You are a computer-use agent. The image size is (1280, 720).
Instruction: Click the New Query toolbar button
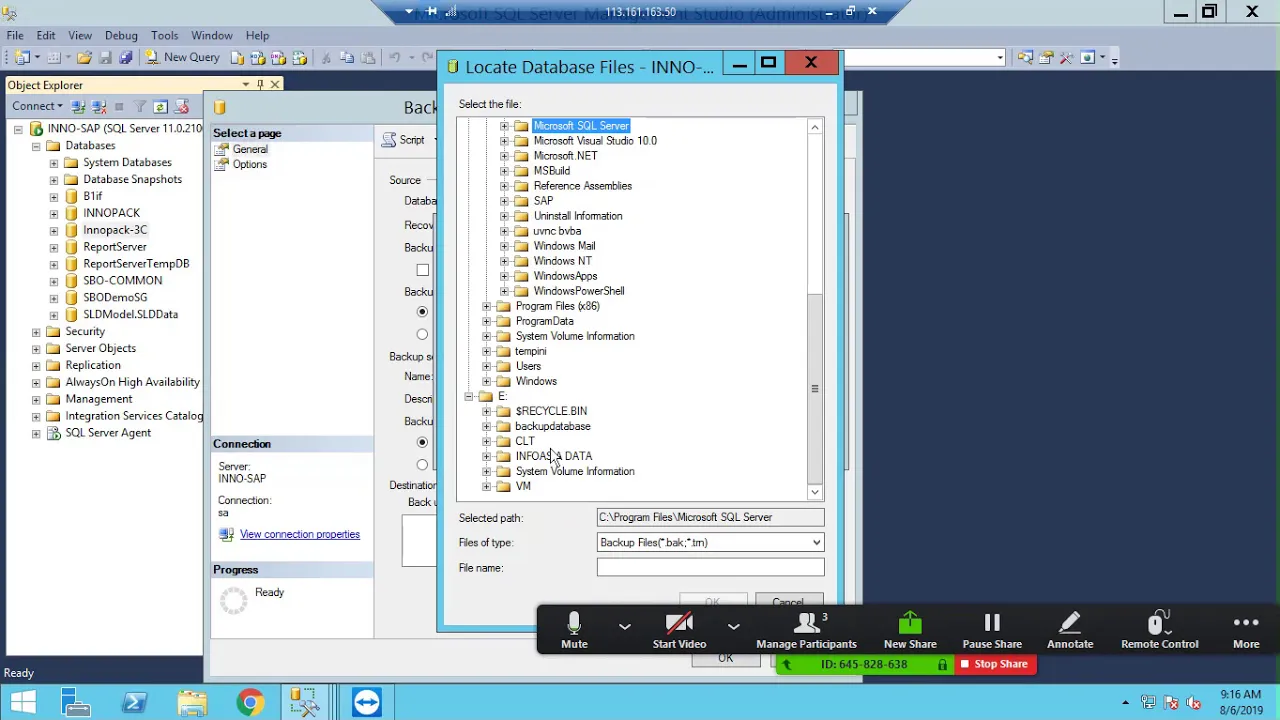(x=182, y=58)
